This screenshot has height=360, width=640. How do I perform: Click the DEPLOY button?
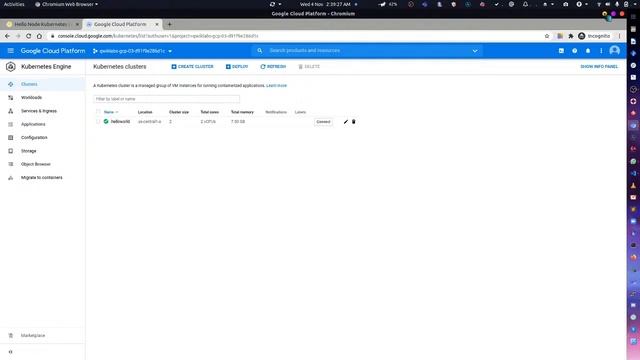(237, 67)
